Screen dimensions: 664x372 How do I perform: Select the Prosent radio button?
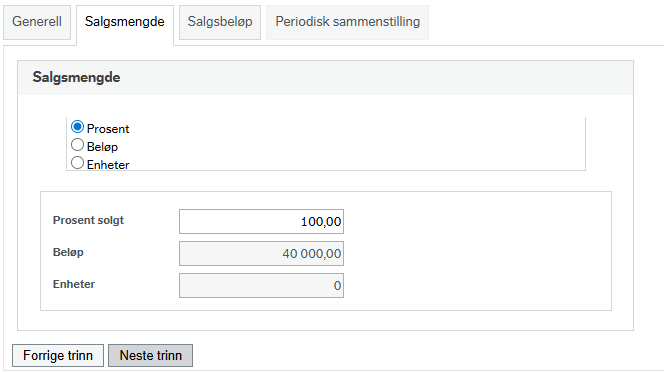pyautogui.click(x=77, y=127)
